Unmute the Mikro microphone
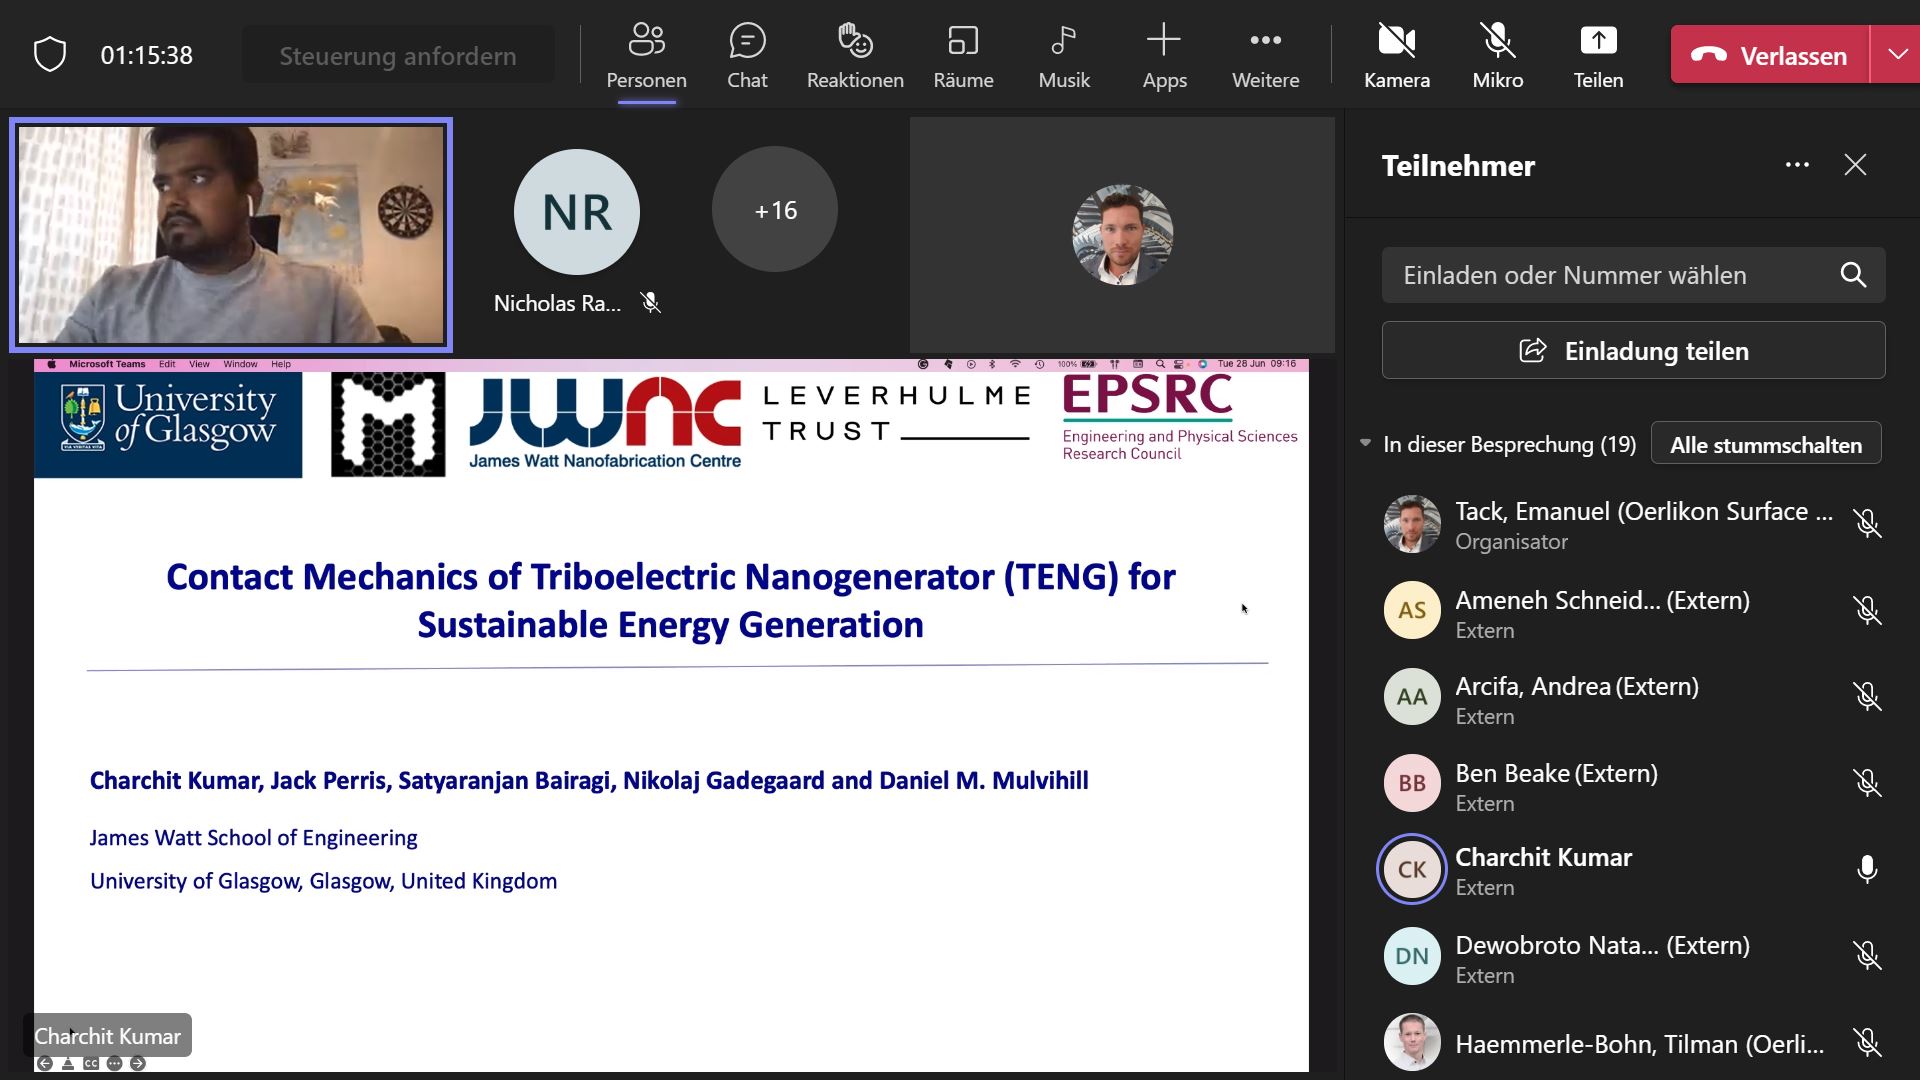 [x=1497, y=56]
